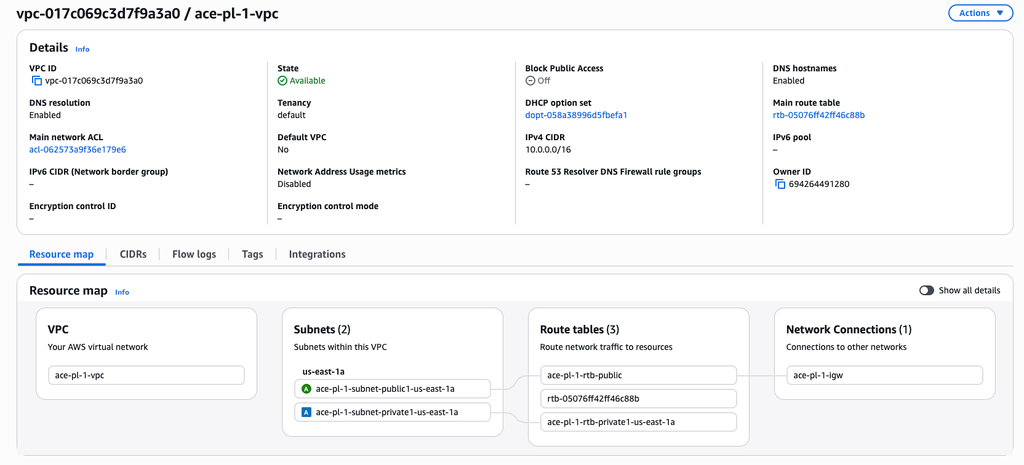This screenshot has width=1024, height=465.
Task: Copy the Owner ID with the copy icon
Action: click(x=780, y=184)
